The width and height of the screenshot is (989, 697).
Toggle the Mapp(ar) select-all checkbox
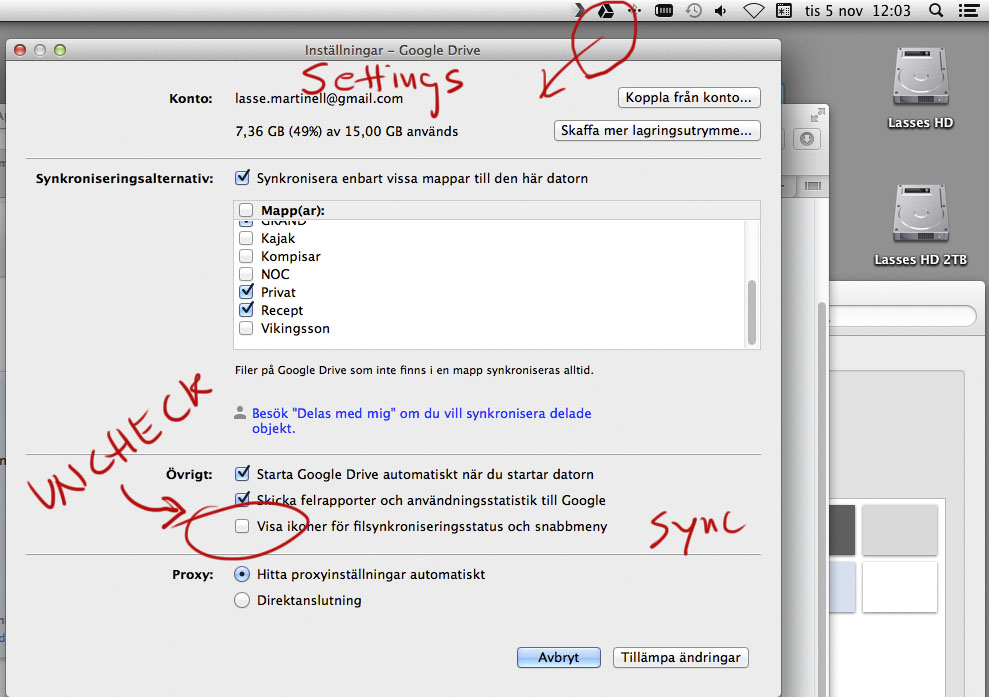[246, 210]
